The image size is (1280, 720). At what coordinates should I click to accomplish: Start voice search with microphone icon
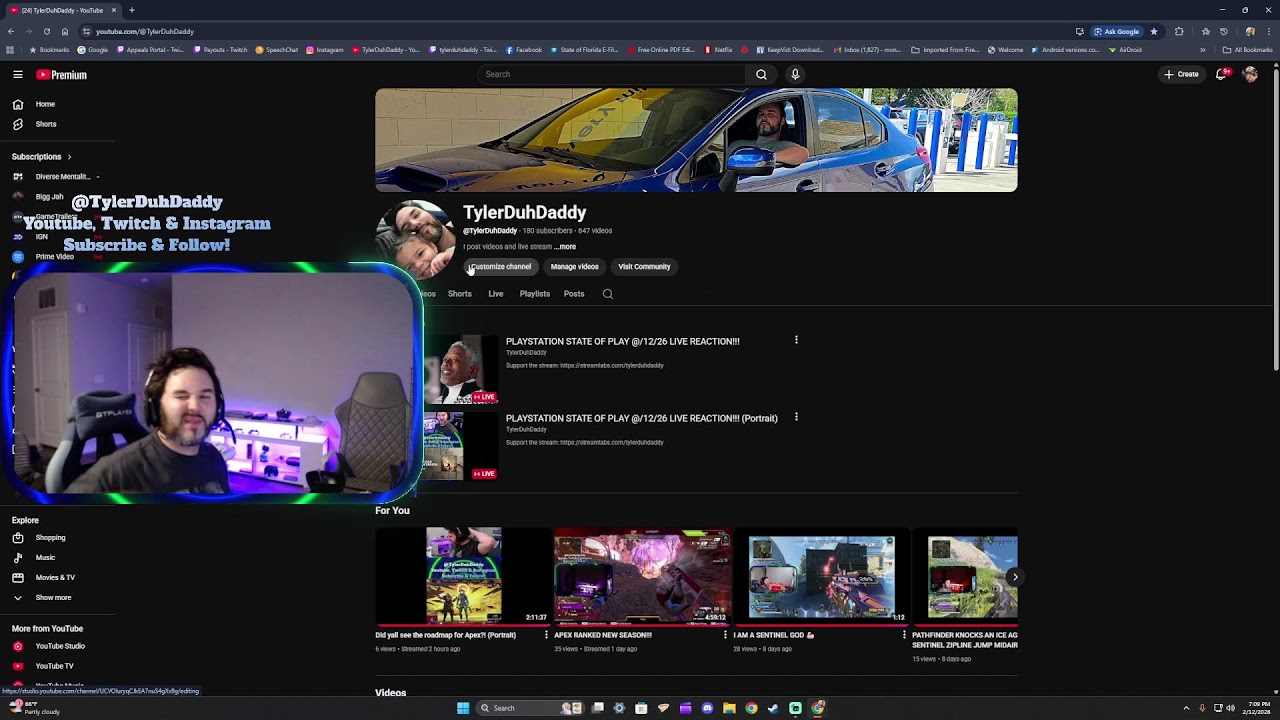(795, 74)
